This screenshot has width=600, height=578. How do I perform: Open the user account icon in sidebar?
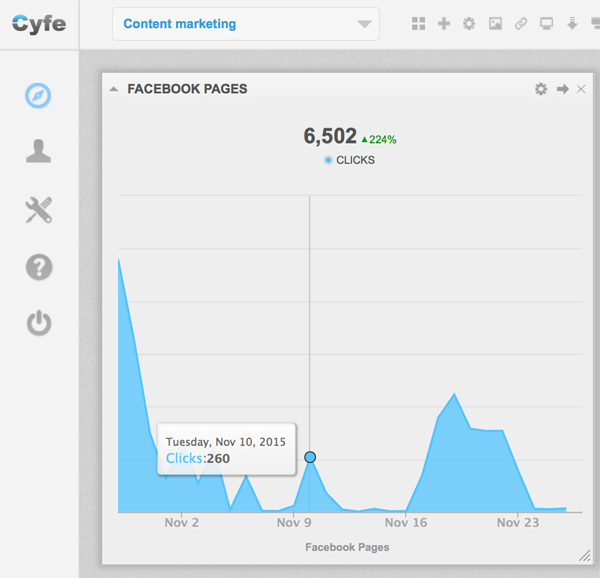tap(38, 151)
